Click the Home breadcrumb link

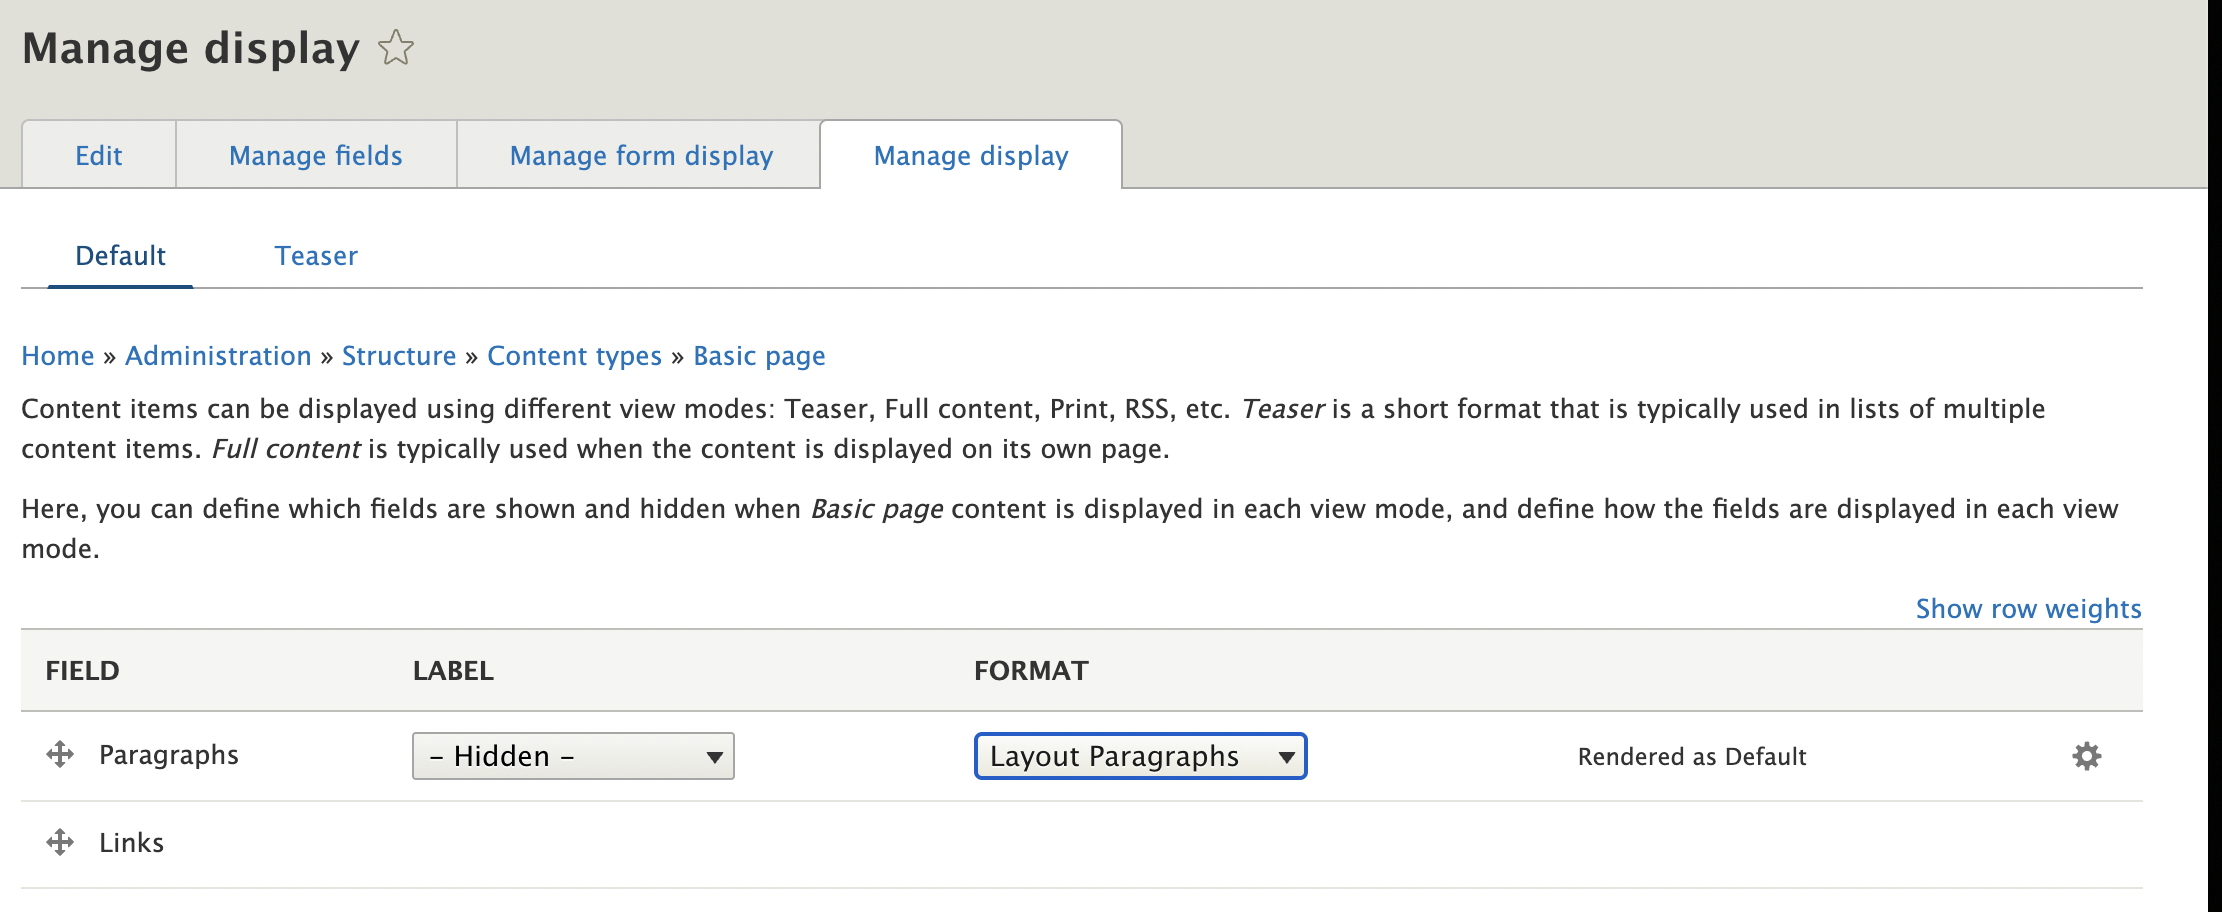tap(57, 356)
